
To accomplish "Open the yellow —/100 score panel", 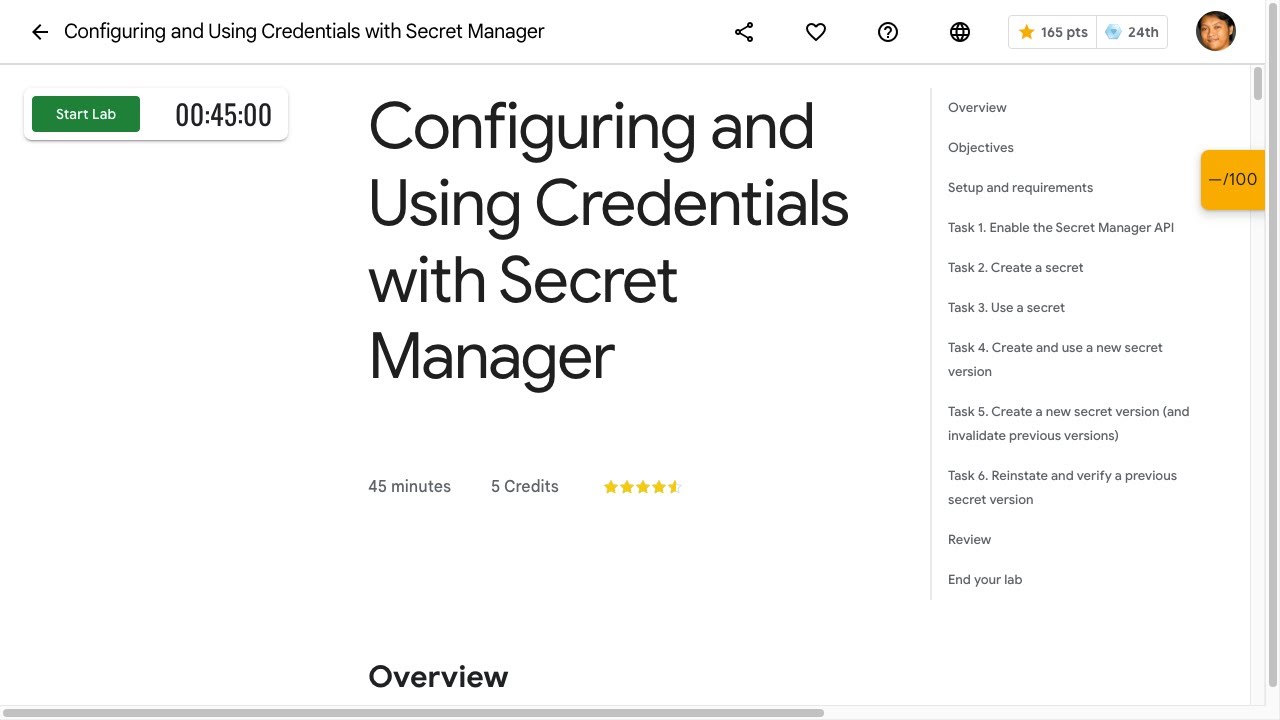I will click(x=1233, y=180).
